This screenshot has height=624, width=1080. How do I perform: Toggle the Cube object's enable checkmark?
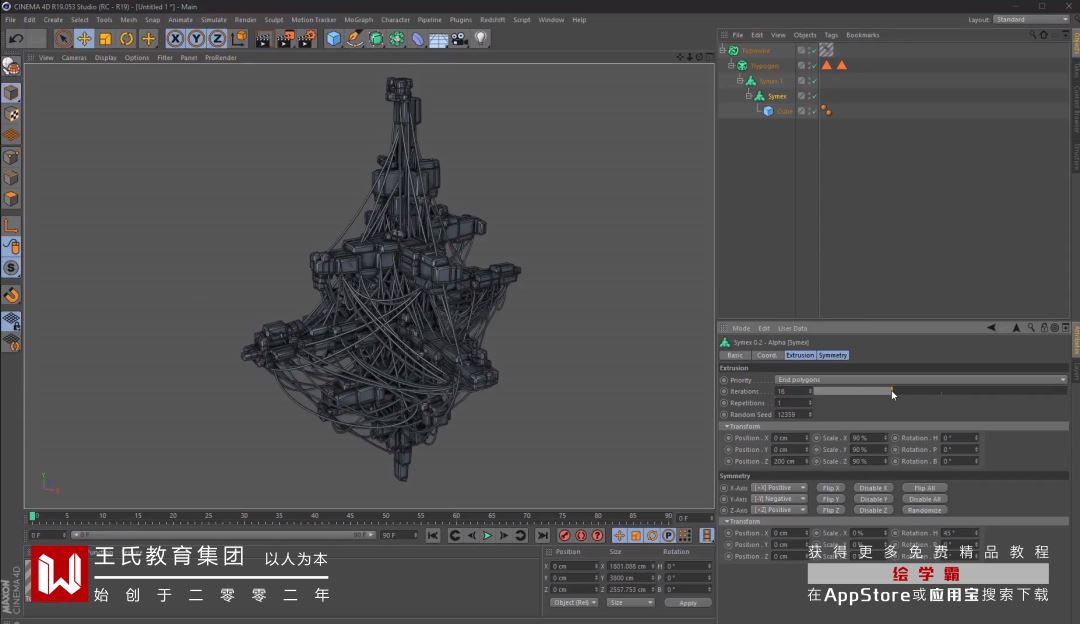(814, 111)
